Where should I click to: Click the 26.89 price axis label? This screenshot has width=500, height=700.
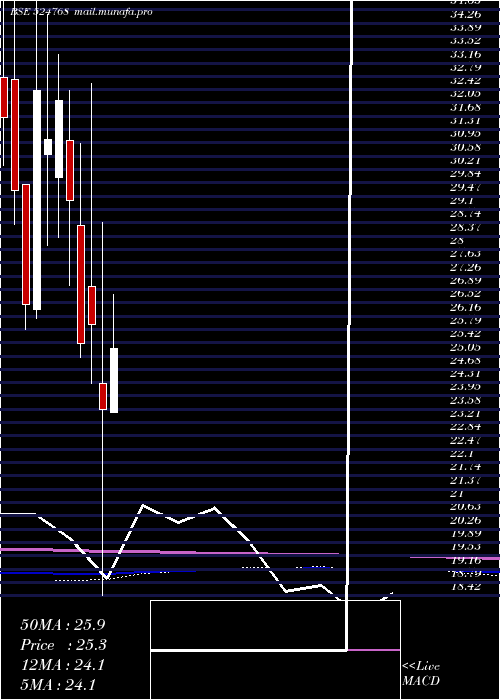pos(466,280)
